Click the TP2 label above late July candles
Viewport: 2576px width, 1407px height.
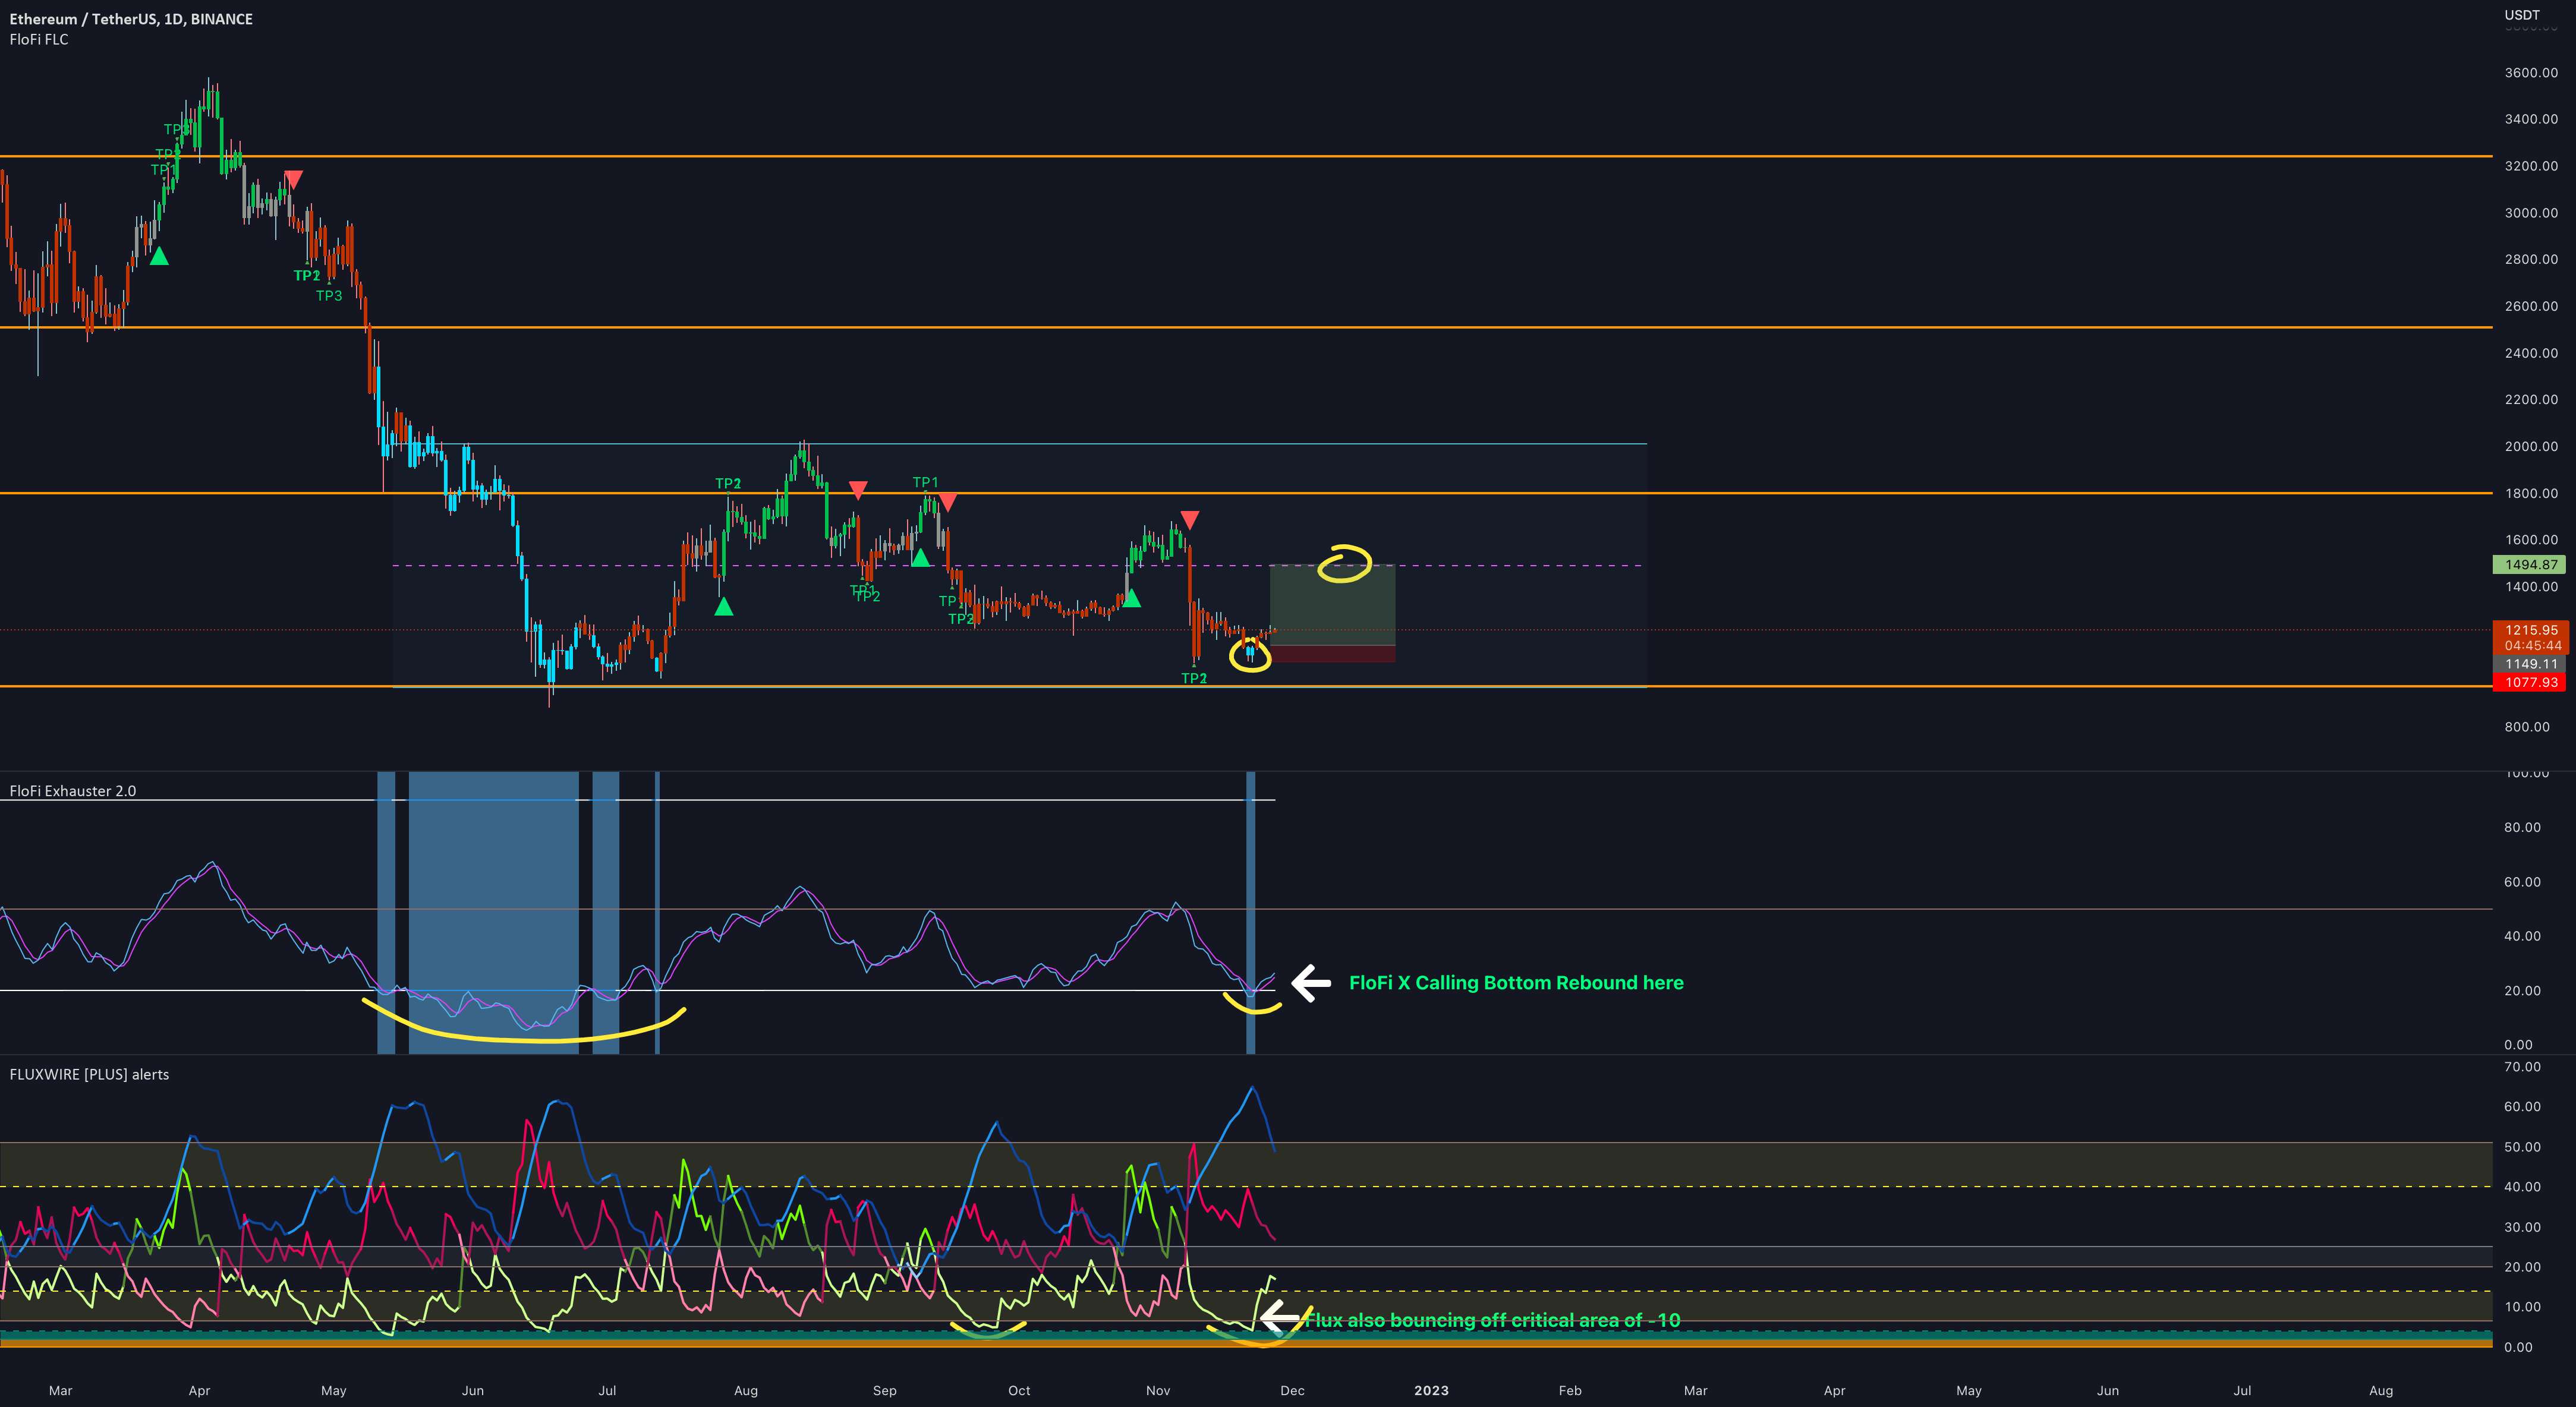728,484
